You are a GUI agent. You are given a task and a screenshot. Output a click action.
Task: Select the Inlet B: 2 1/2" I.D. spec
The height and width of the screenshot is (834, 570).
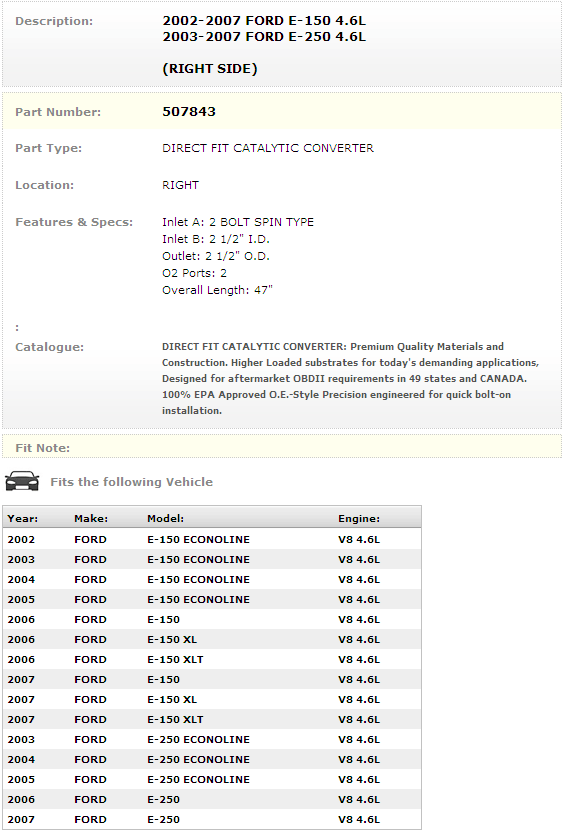[216, 239]
